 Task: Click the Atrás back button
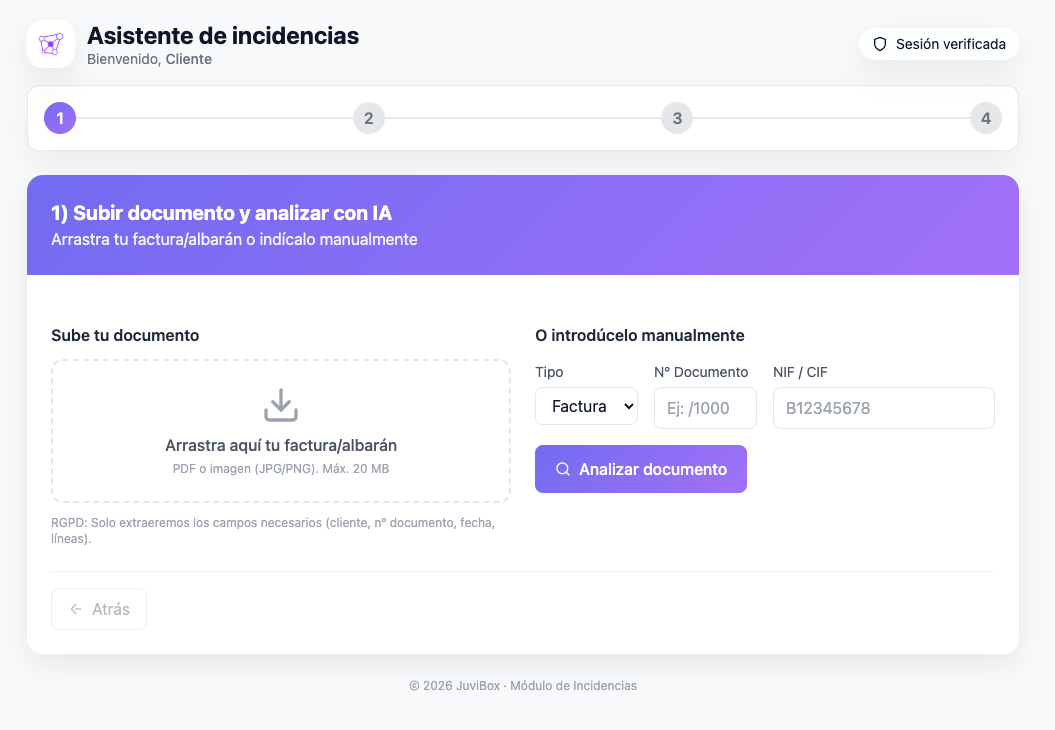(x=99, y=609)
